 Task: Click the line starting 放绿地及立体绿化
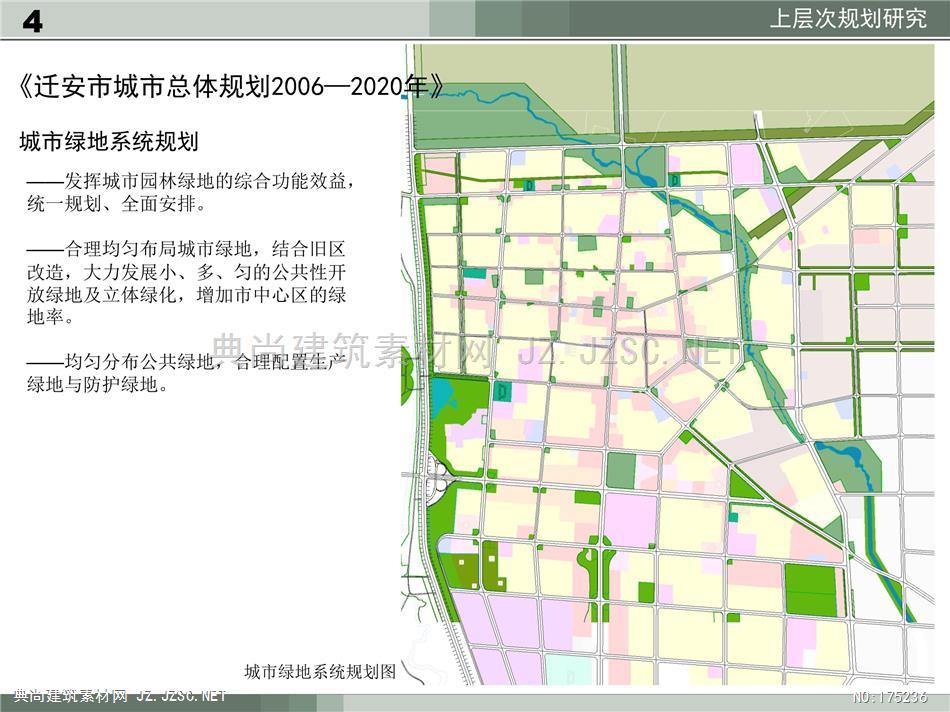pyautogui.click(x=186, y=294)
